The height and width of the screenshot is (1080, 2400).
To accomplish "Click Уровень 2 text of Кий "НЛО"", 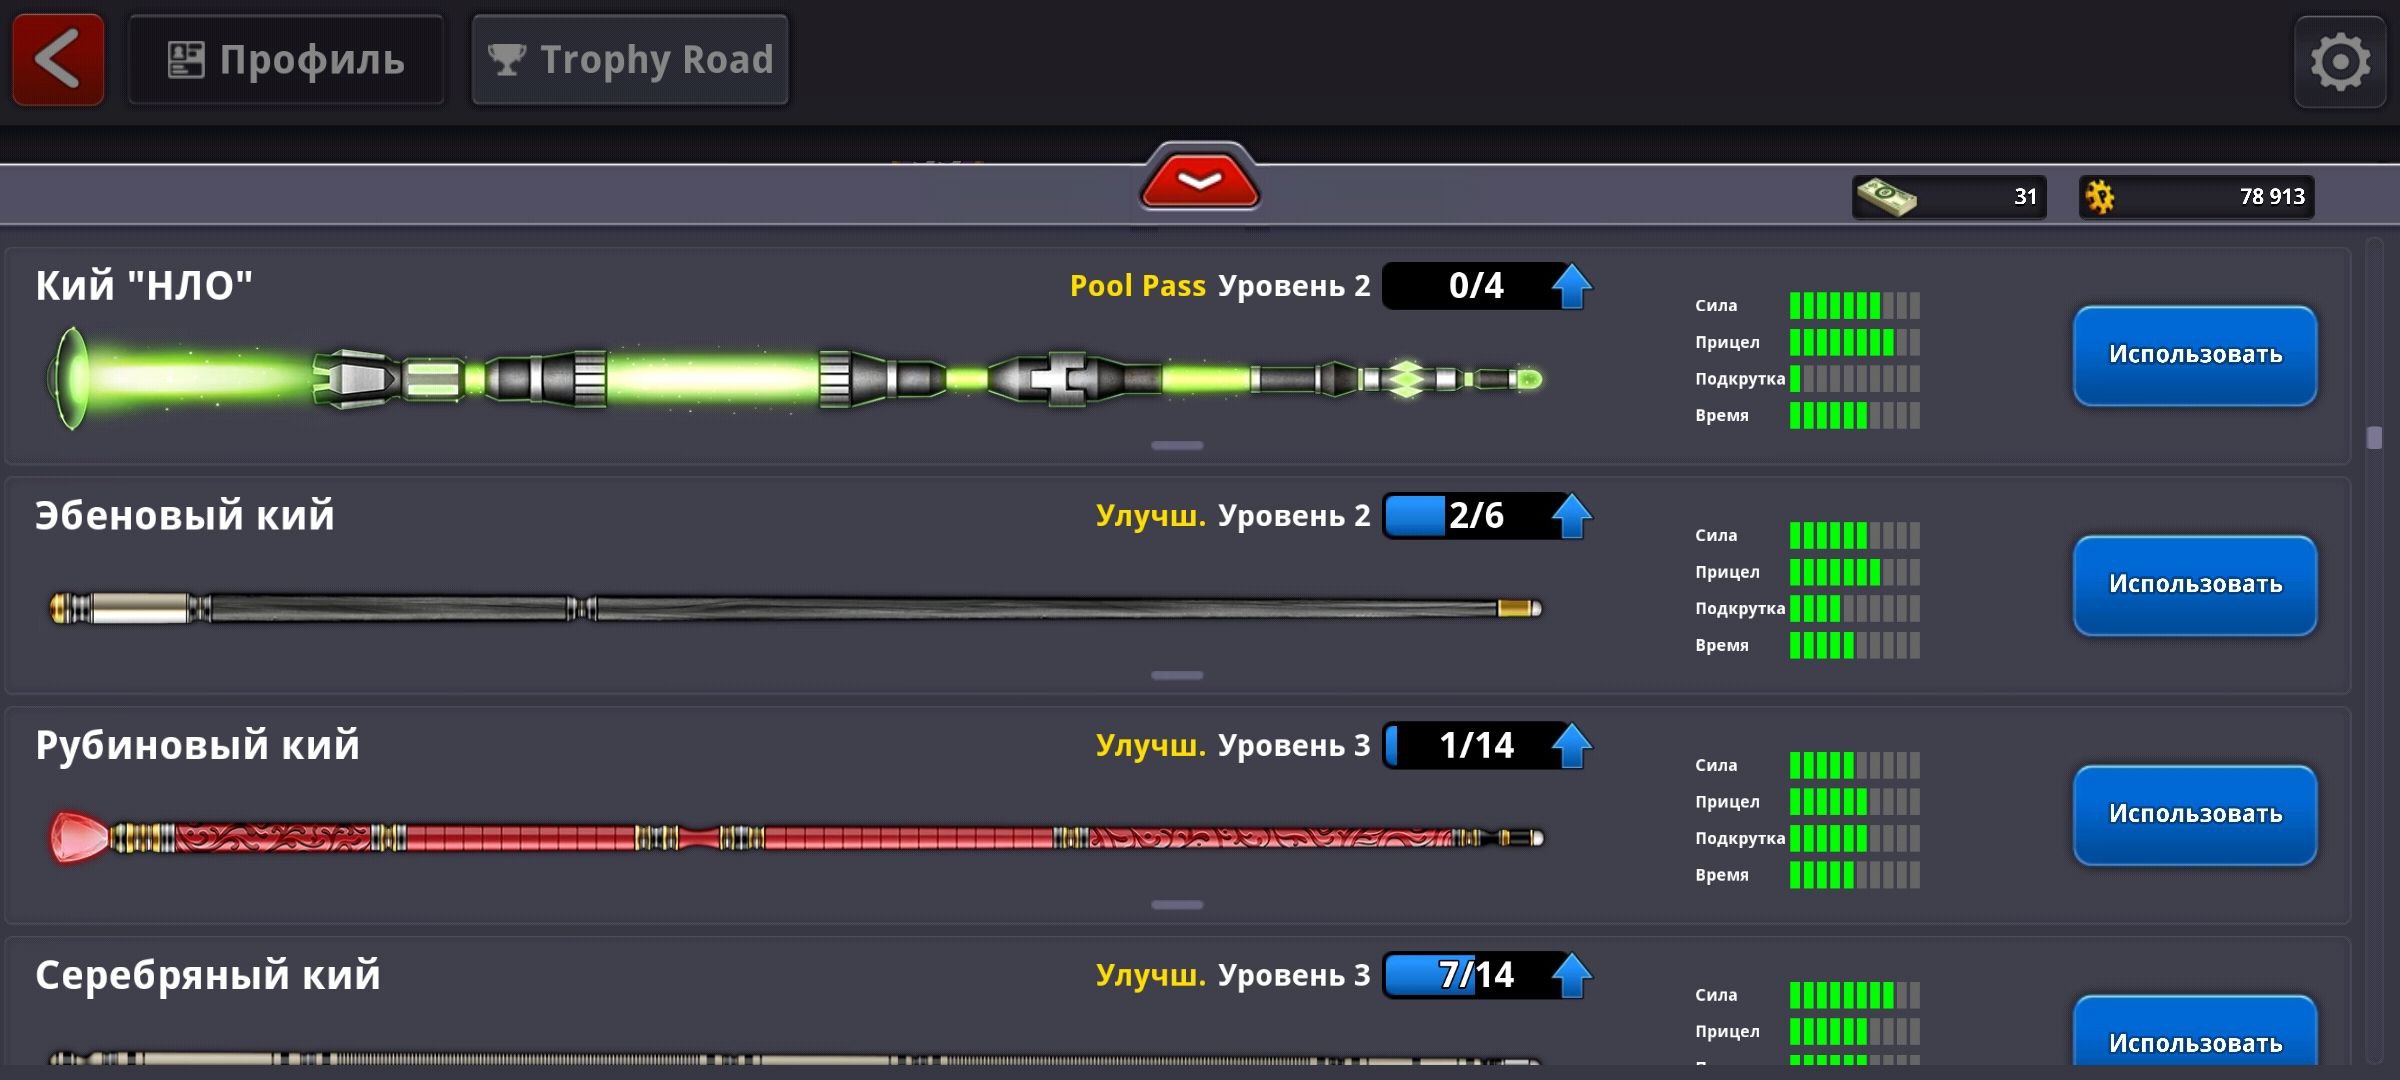I will [1294, 286].
